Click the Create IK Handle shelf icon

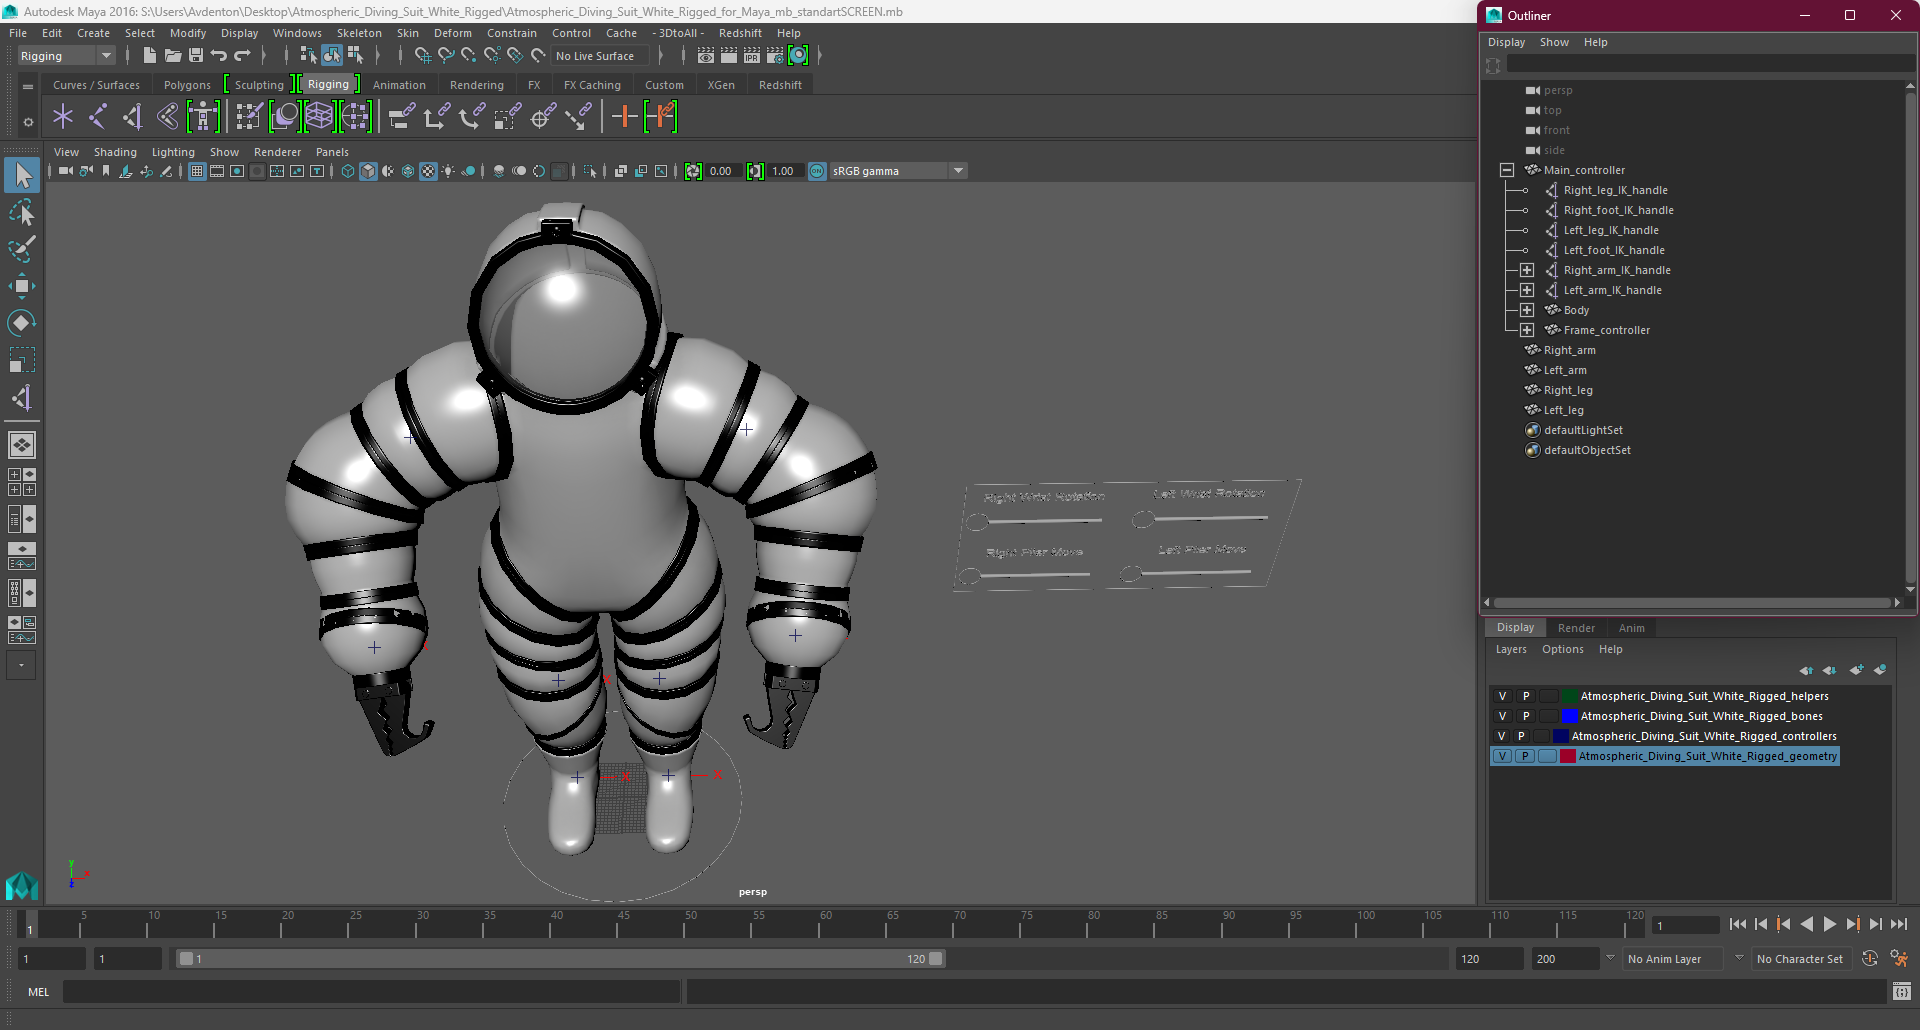pyautogui.click(x=133, y=117)
